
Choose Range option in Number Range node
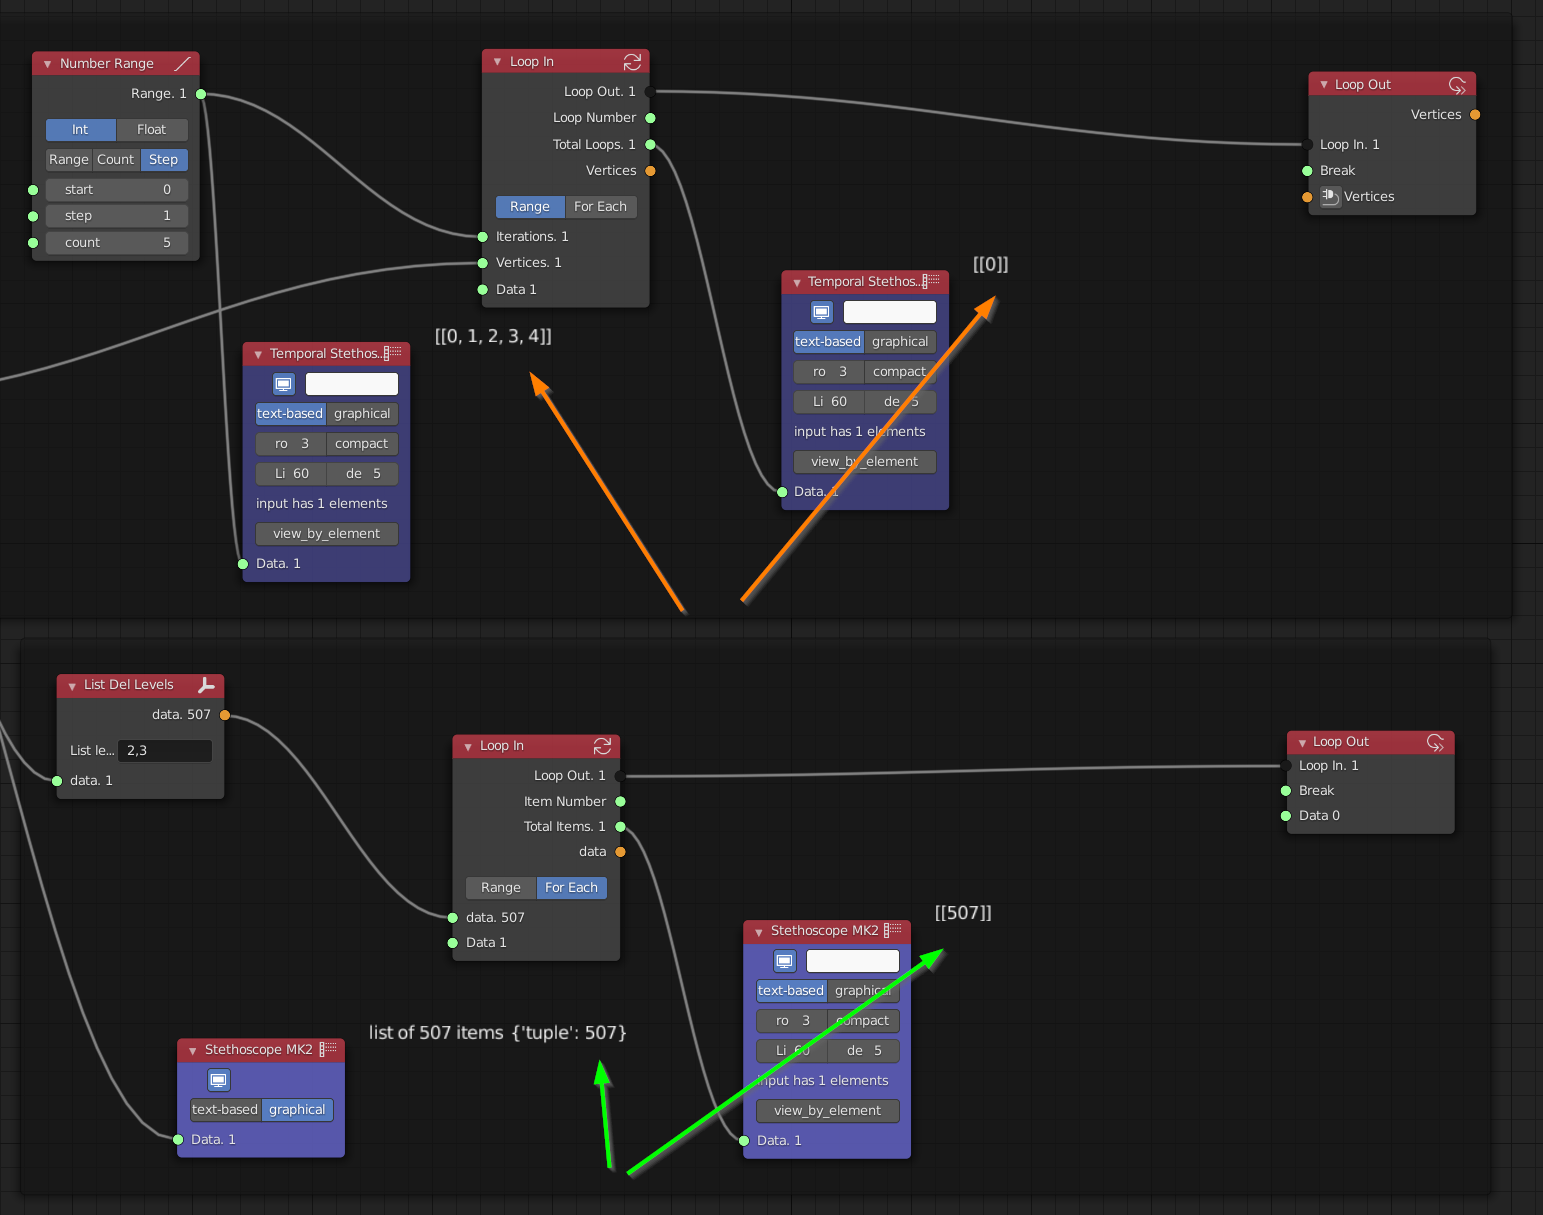coord(69,160)
